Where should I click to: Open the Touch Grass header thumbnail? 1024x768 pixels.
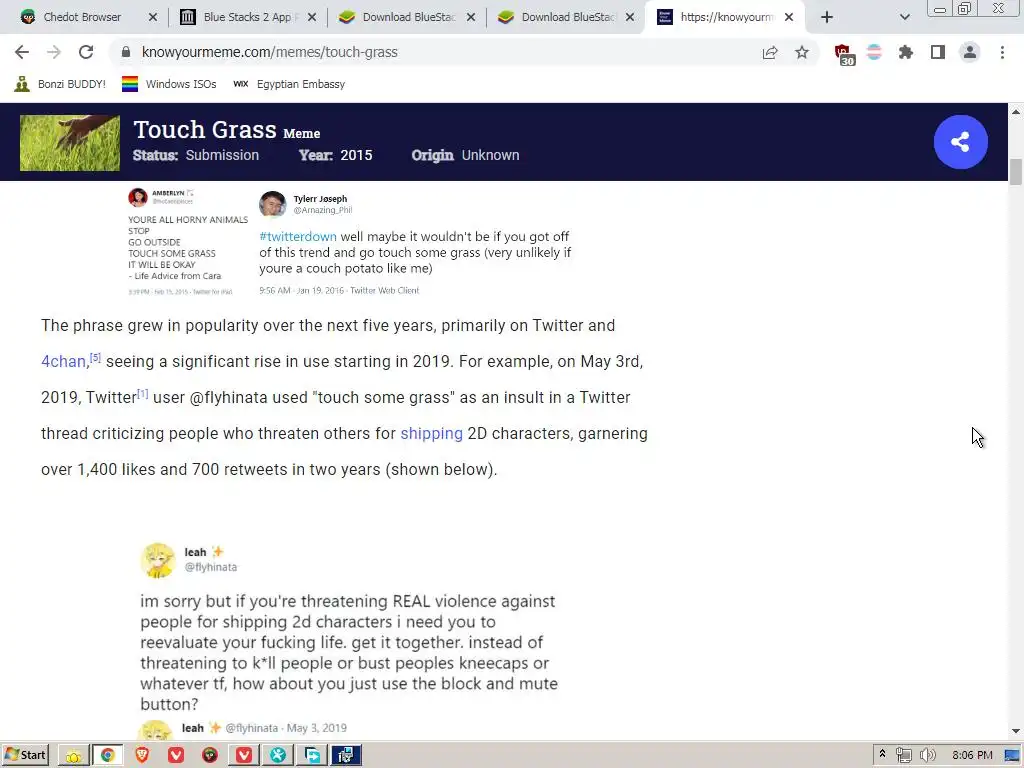(70, 143)
